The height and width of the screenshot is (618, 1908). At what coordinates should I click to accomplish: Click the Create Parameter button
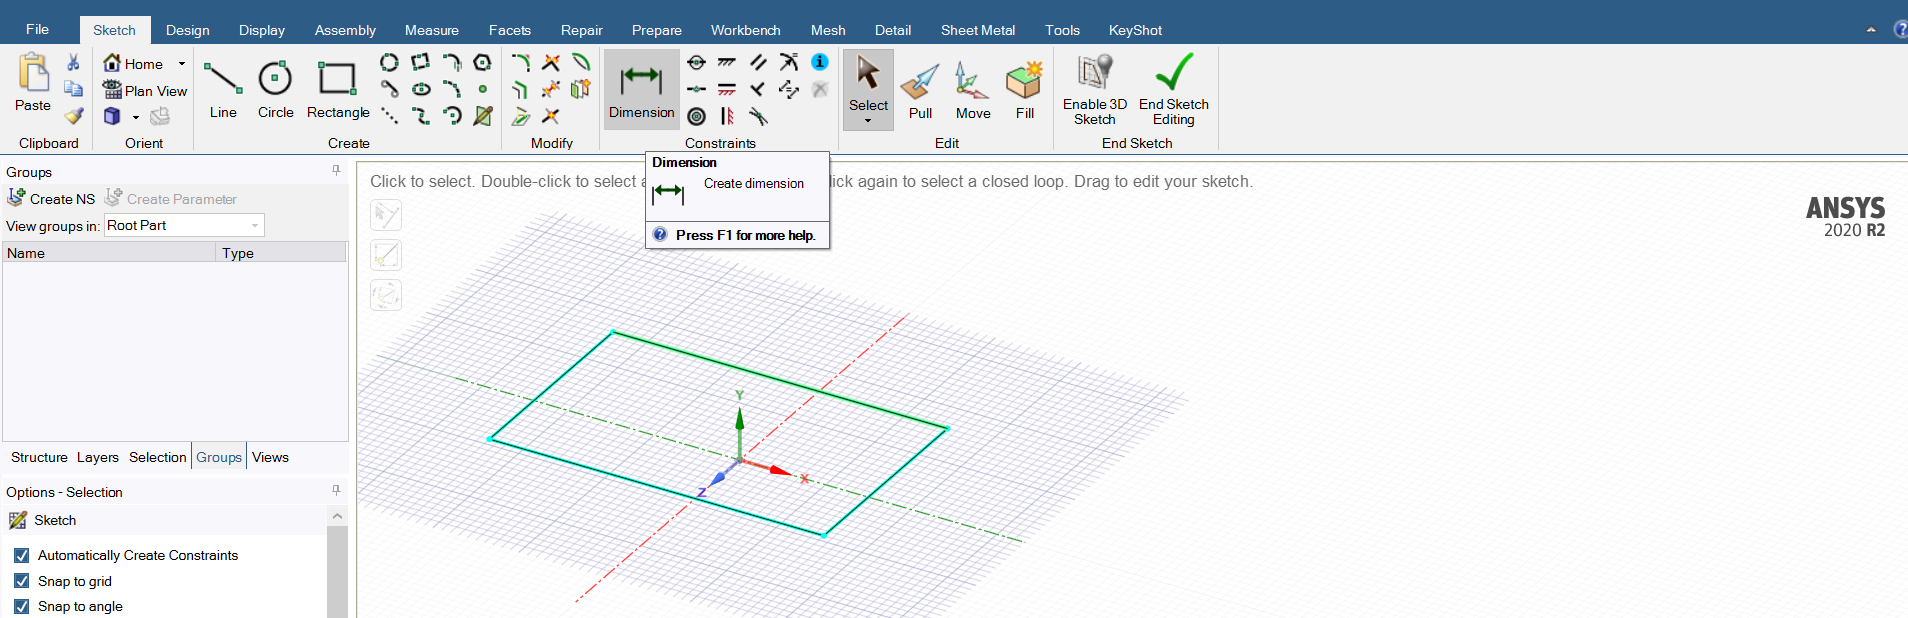click(171, 198)
